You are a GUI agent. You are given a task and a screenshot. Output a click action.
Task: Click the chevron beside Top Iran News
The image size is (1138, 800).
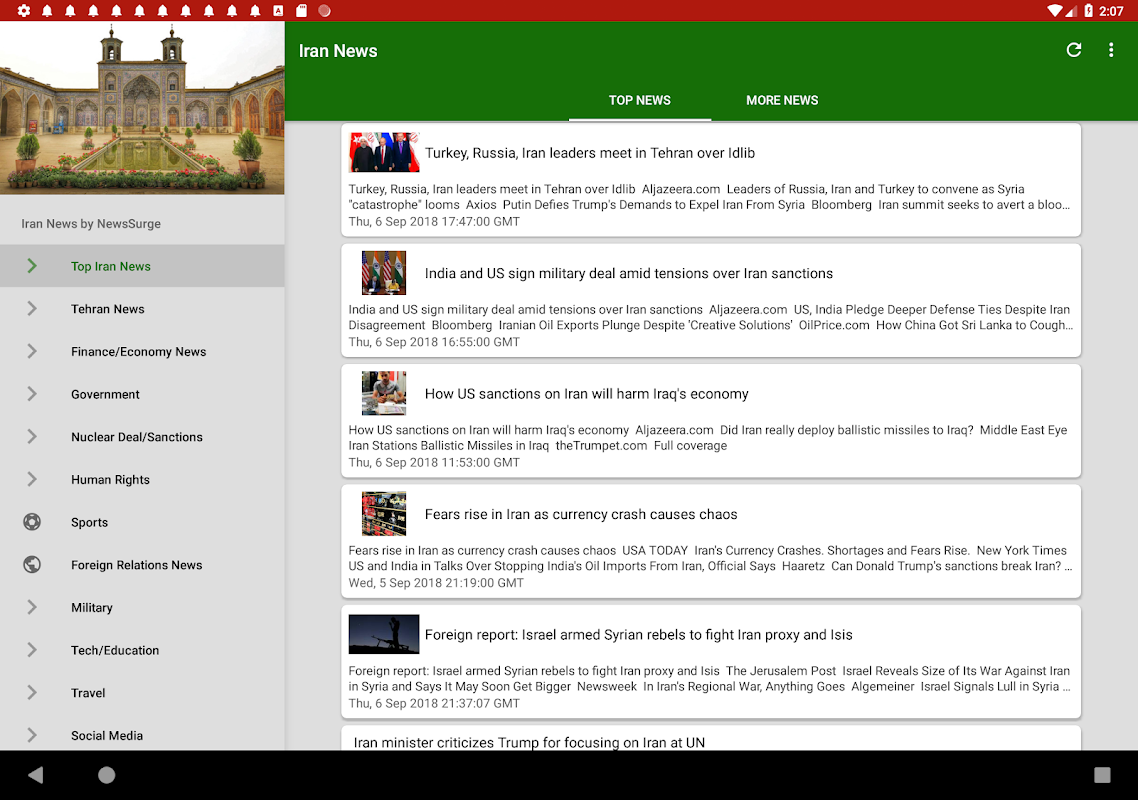point(32,266)
